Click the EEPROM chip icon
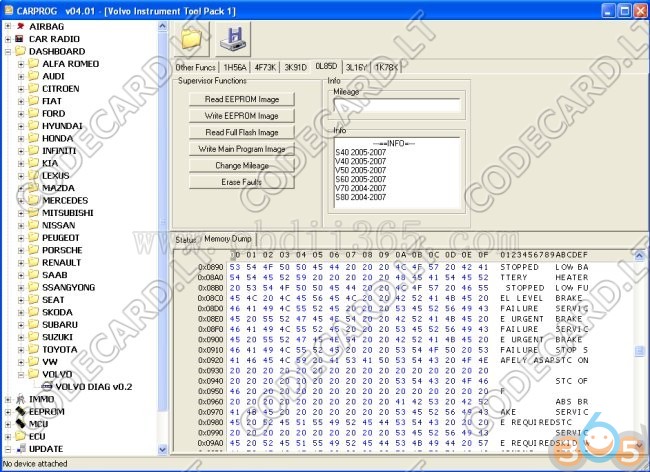The width and height of the screenshot is (650, 472). click(20, 411)
